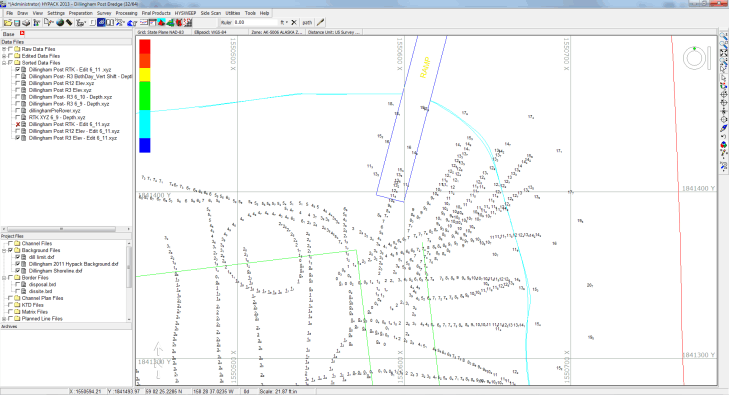
Task: Open the HYSWEEP menu
Action: [185, 13]
